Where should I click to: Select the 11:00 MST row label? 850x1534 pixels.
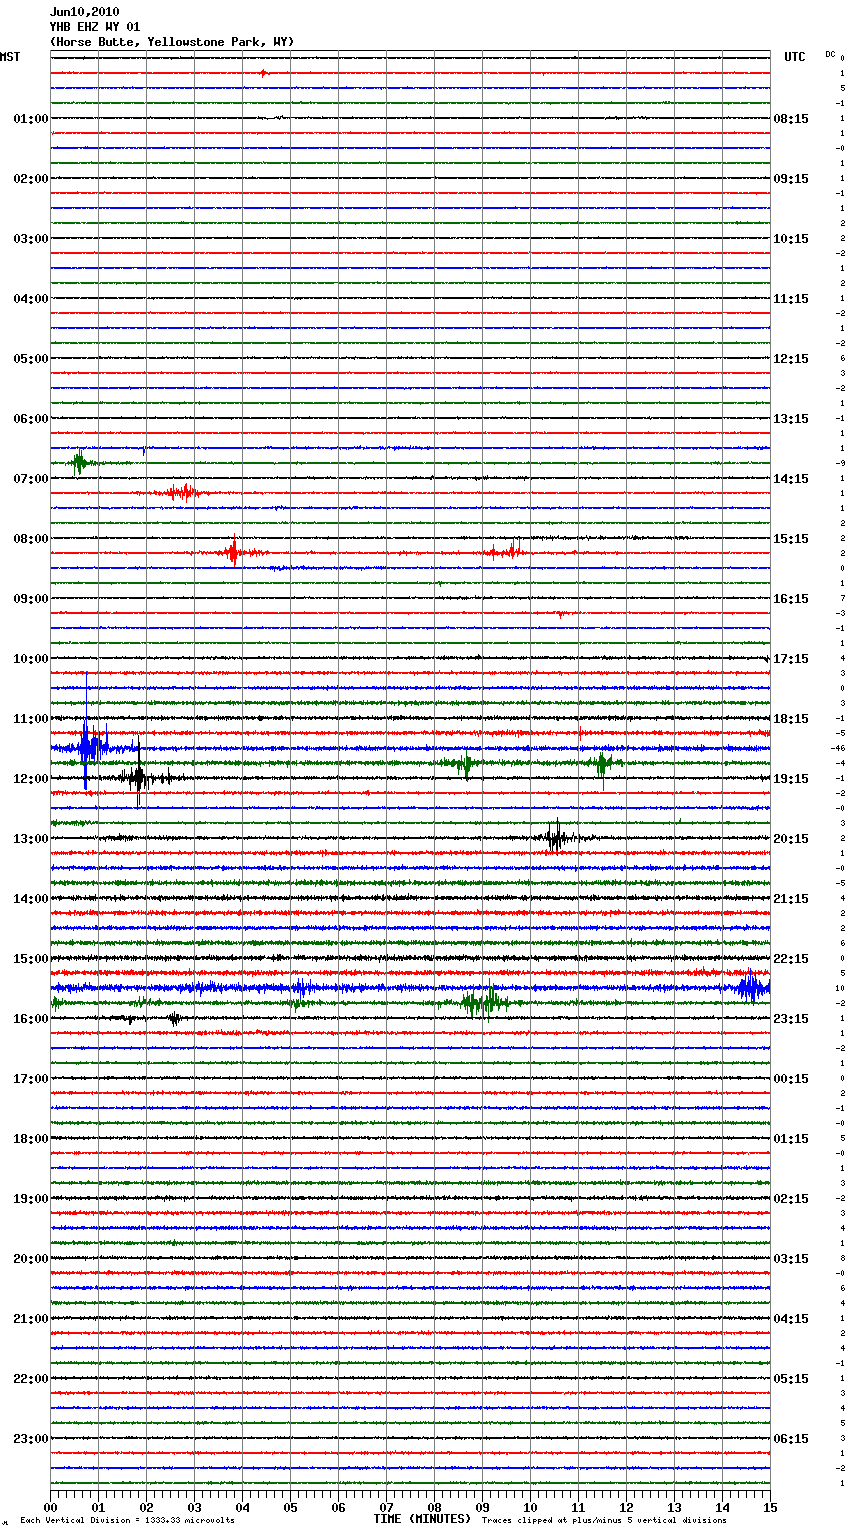pos(30,719)
